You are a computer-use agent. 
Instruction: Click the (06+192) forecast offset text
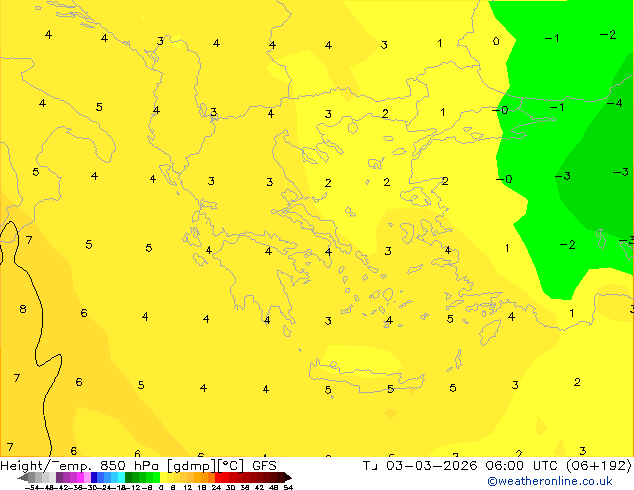click(x=599, y=466)
